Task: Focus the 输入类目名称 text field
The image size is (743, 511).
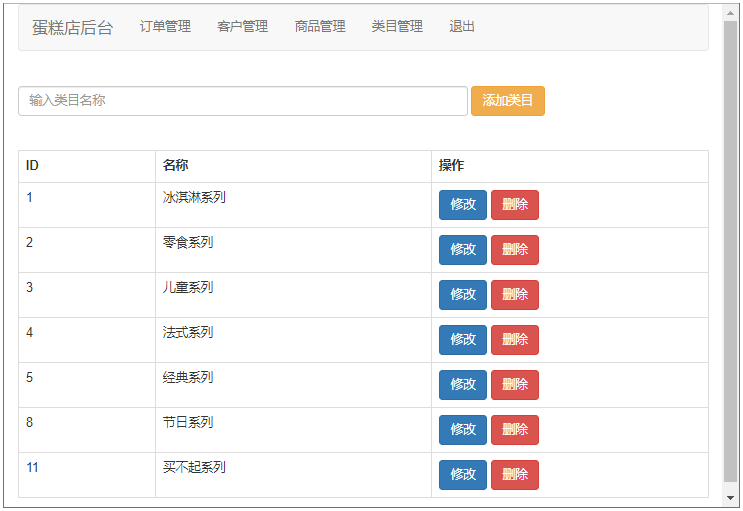Action: tap(242, 101)
